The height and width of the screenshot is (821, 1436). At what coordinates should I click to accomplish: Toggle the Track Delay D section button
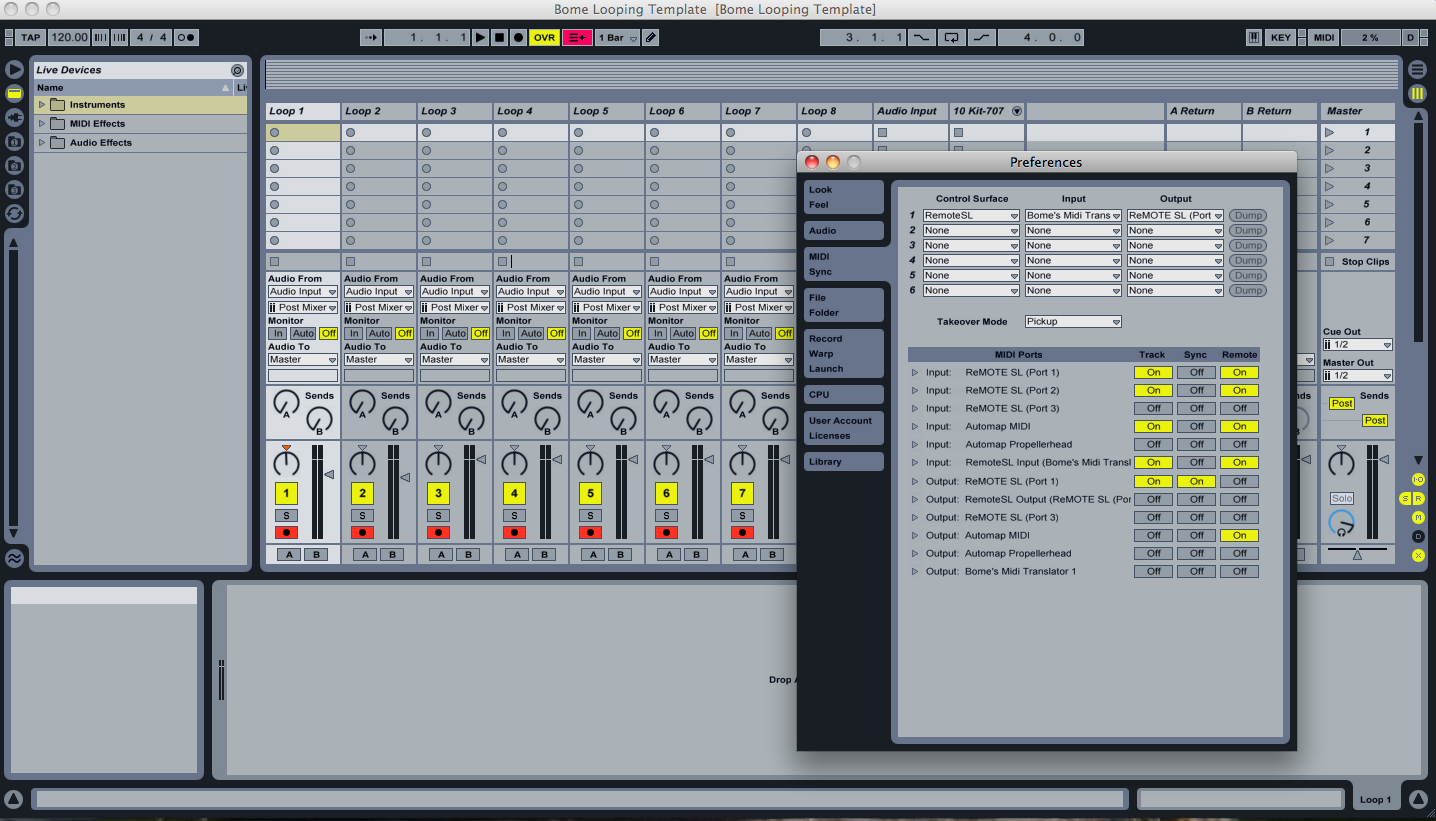coord(1418,536)
